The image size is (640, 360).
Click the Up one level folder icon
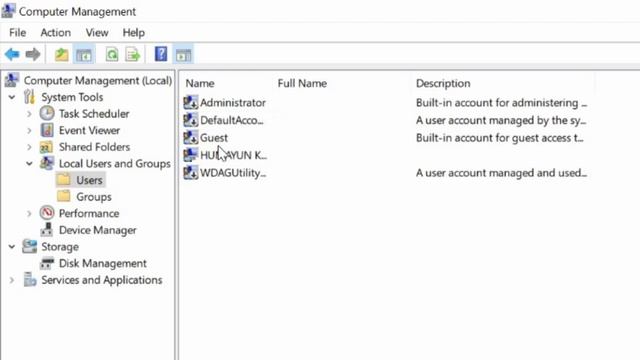pos(62,54)
